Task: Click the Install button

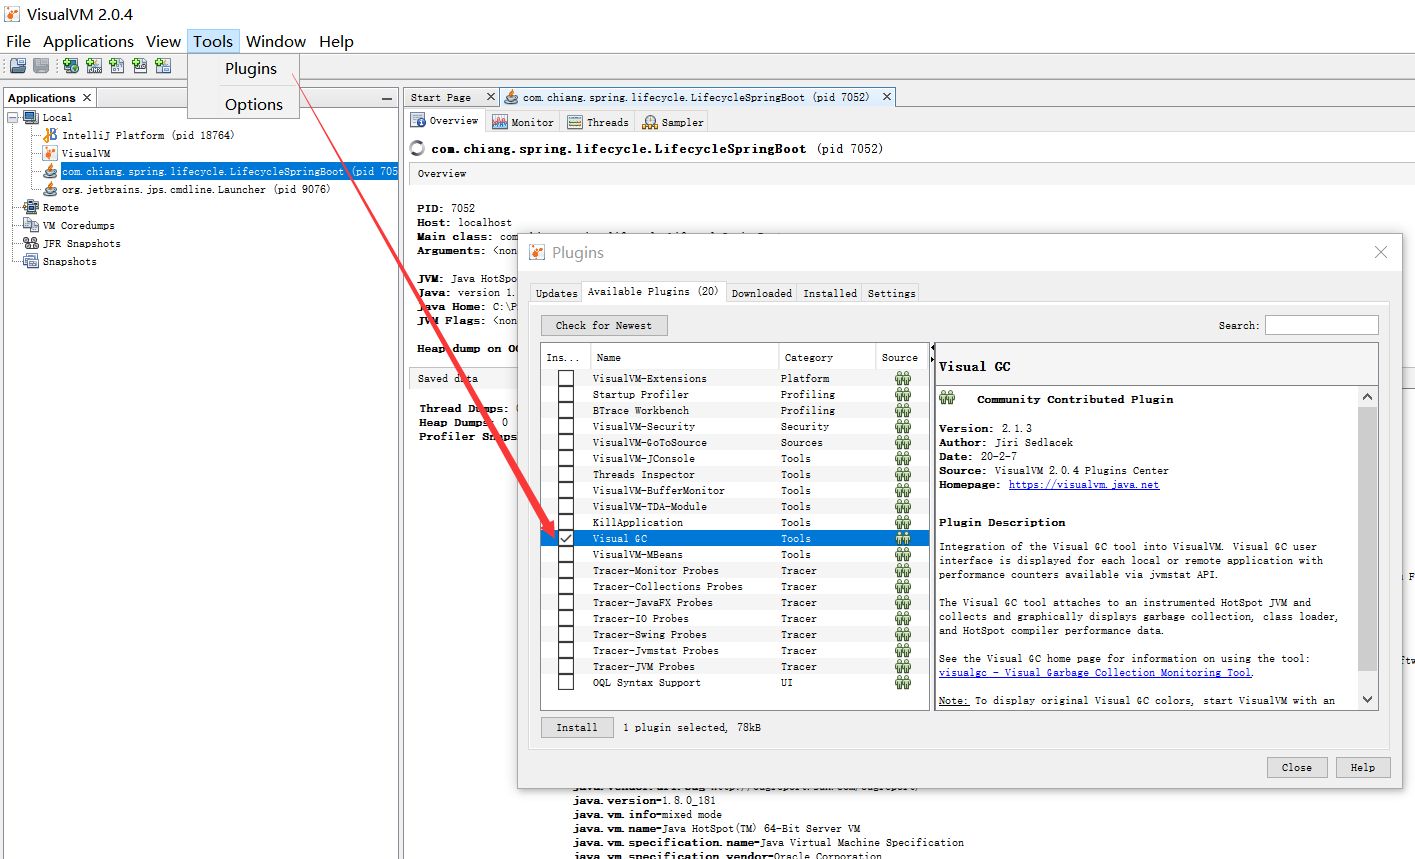Action: (577, 727)
